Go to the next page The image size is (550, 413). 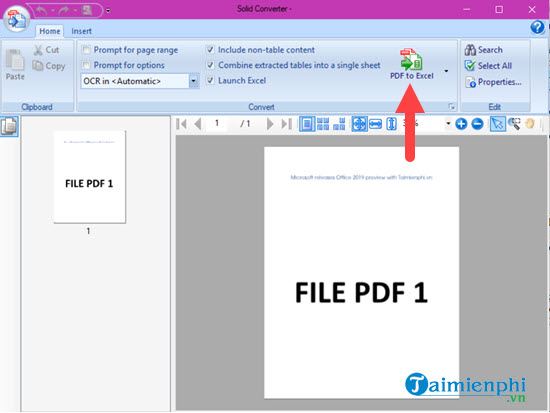click(x=270, y=124)
